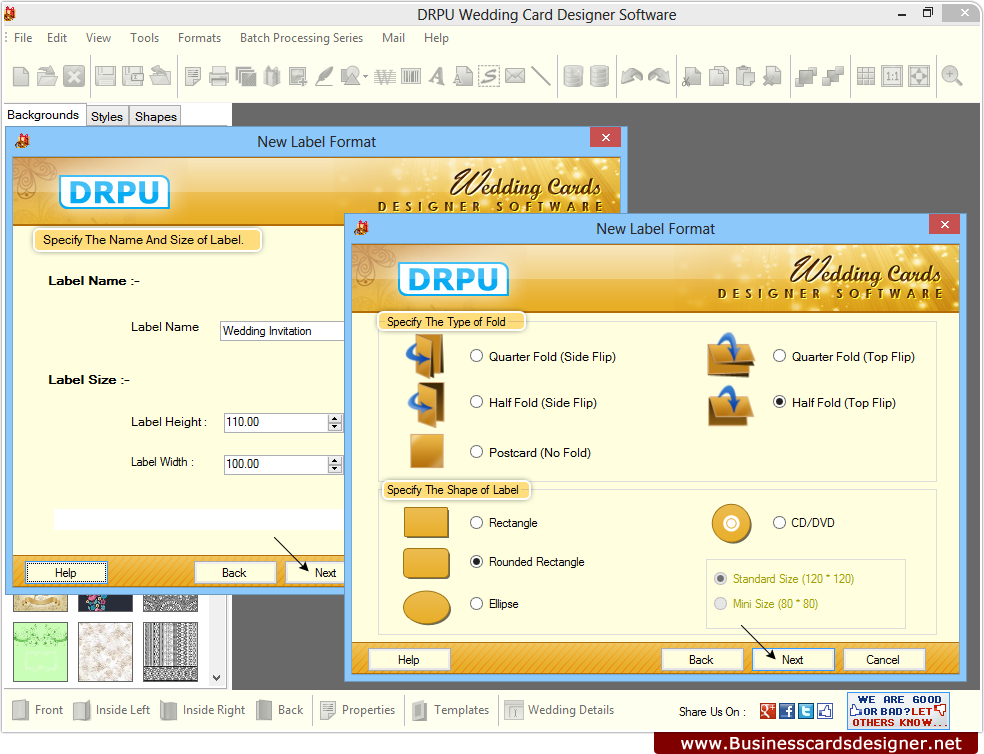Click Help in the back label-size dialog
The image size is (984, 754).
[x=66, y=572]
